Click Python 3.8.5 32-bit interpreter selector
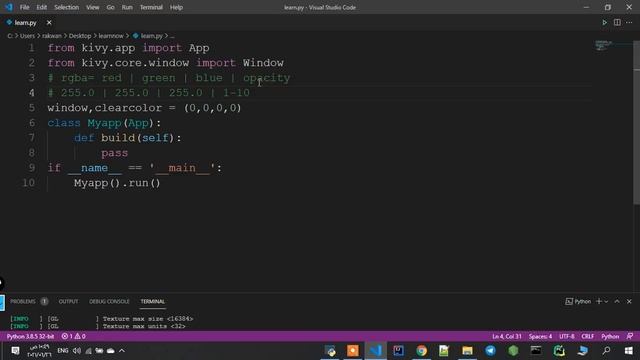 tap(30, 337)
